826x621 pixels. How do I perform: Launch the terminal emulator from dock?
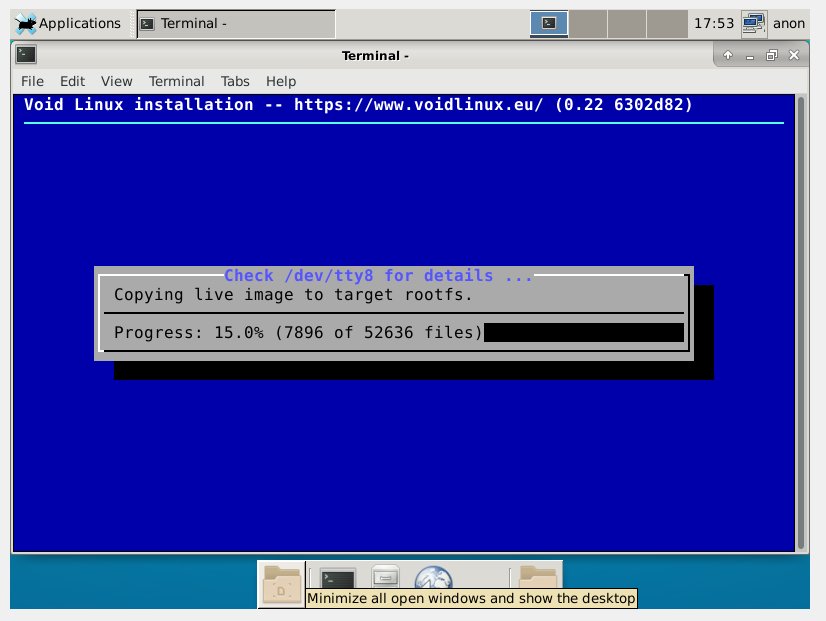338,578
